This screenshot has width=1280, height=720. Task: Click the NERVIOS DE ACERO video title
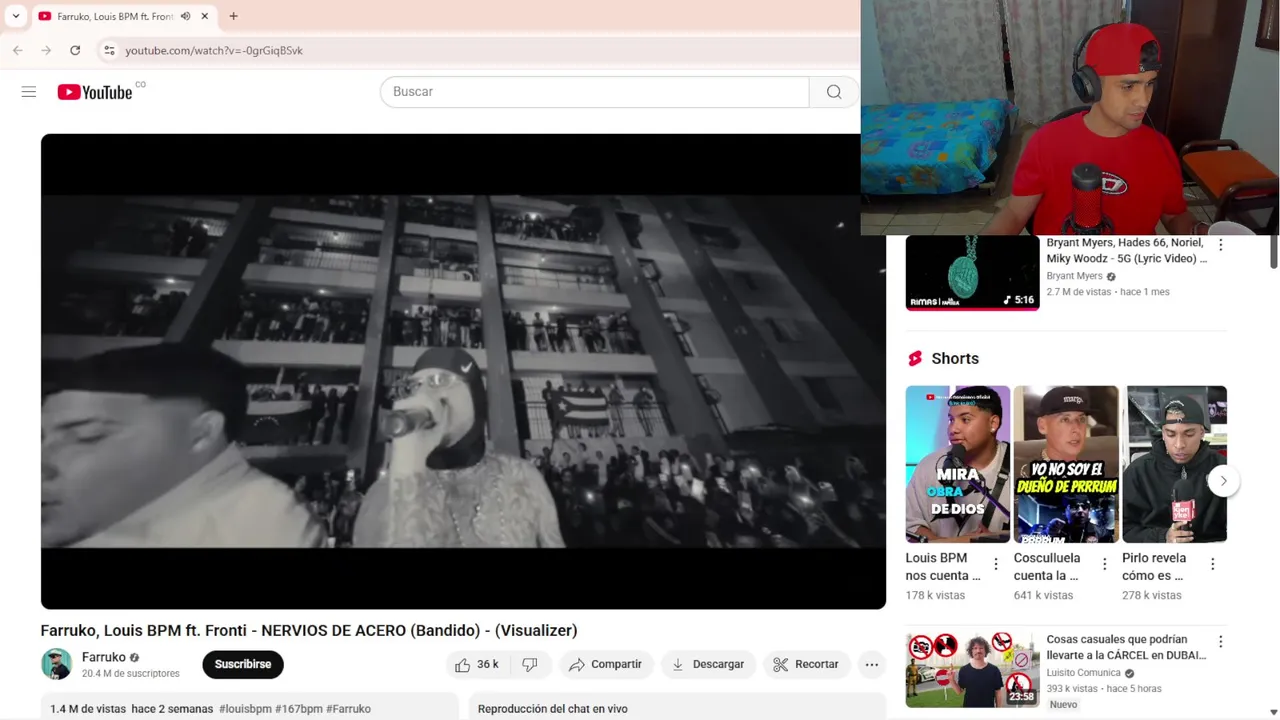coord(309,631)
